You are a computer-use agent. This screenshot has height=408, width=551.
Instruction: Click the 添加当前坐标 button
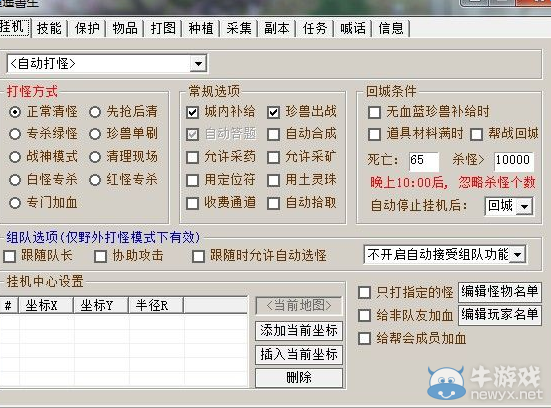(299, 331)
